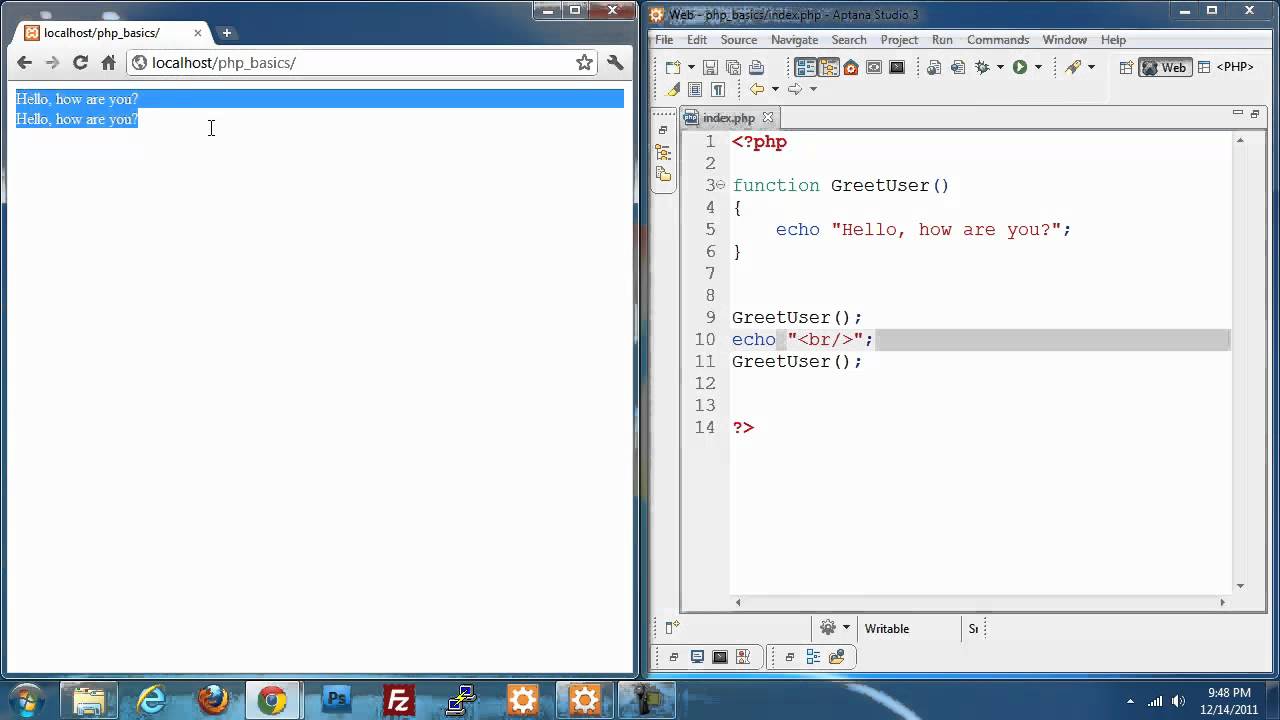Click the External Tools pencil icon
This screenshot has height=720, width=1280.
pos(1073,68)
